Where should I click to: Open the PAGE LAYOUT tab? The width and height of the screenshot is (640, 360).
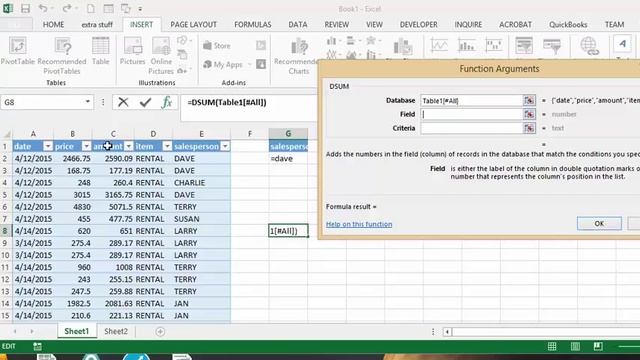pos(193,24)
